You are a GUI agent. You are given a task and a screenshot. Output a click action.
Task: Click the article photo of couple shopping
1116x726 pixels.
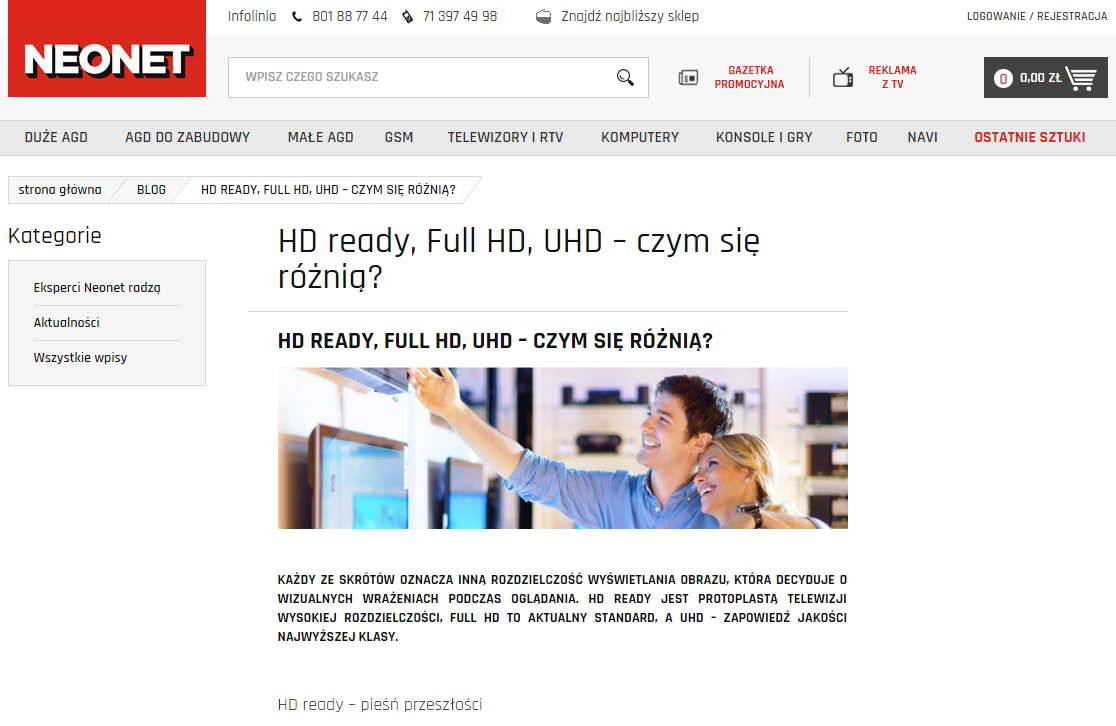point(562,448)
